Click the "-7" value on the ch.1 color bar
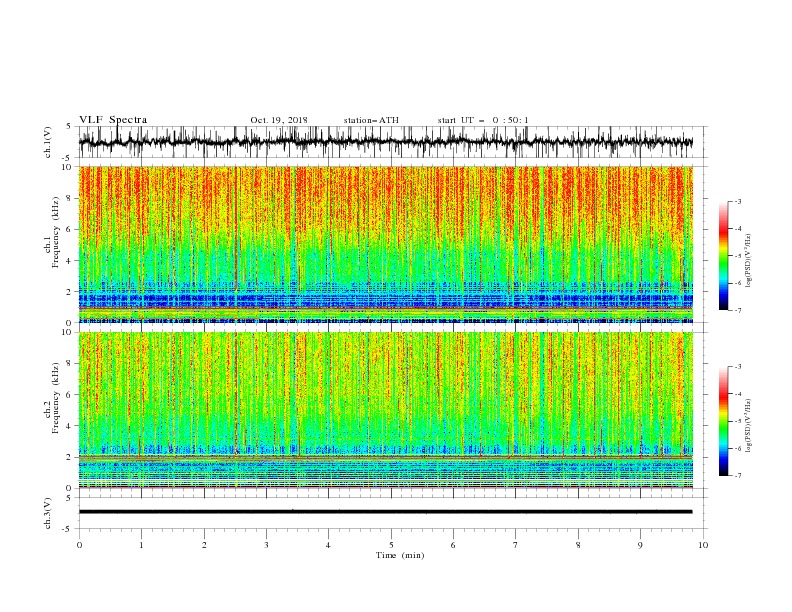 pos(737,310)
